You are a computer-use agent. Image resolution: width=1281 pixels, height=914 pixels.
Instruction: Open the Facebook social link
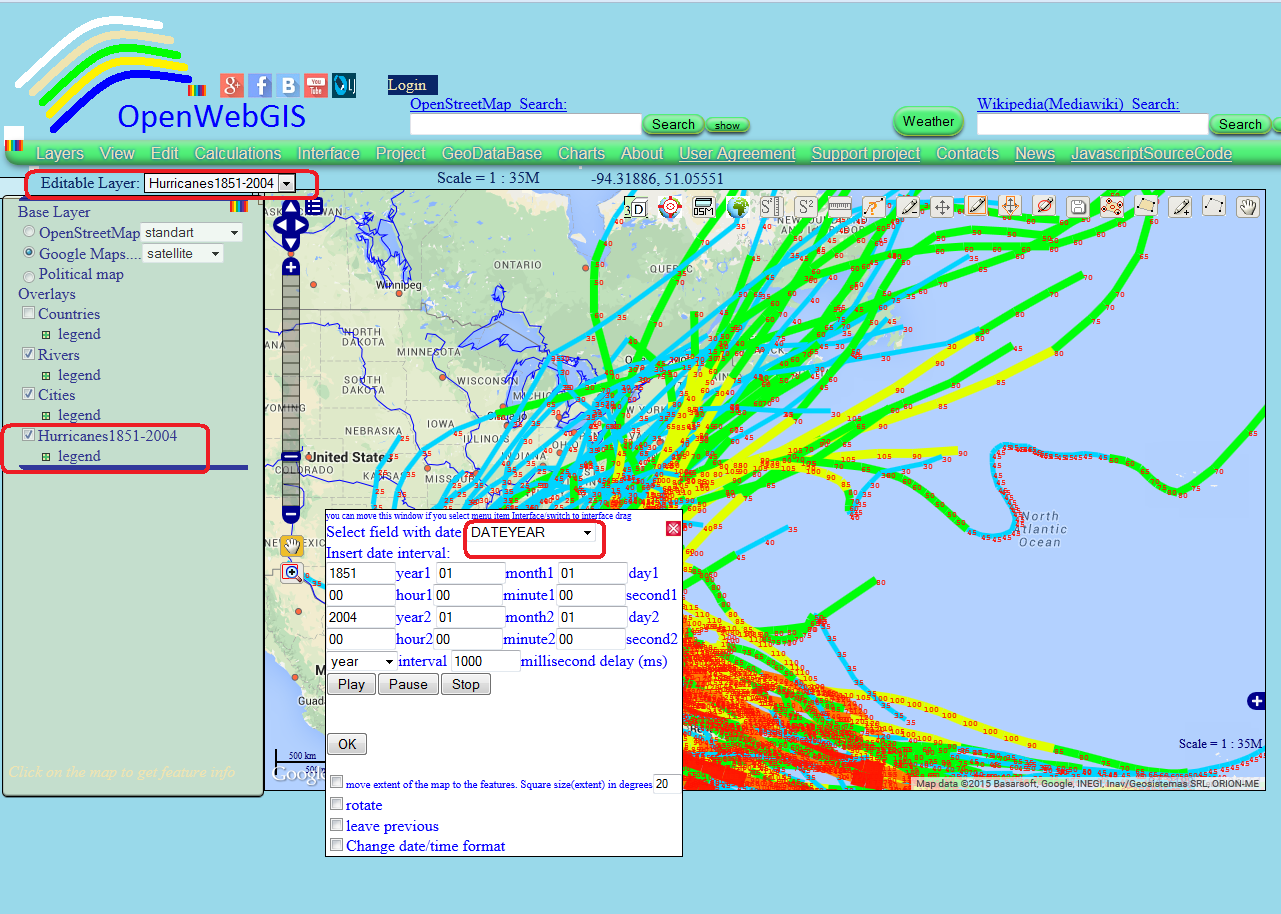(x=260, y=85)
